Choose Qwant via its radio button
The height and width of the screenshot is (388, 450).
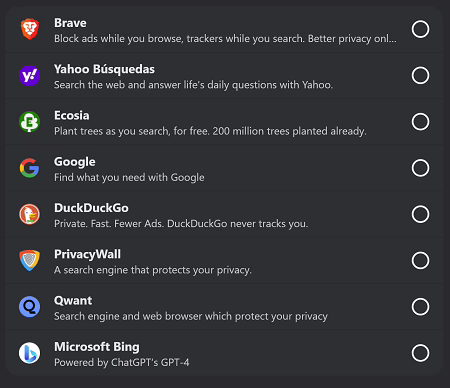click(x=420, y=307)
